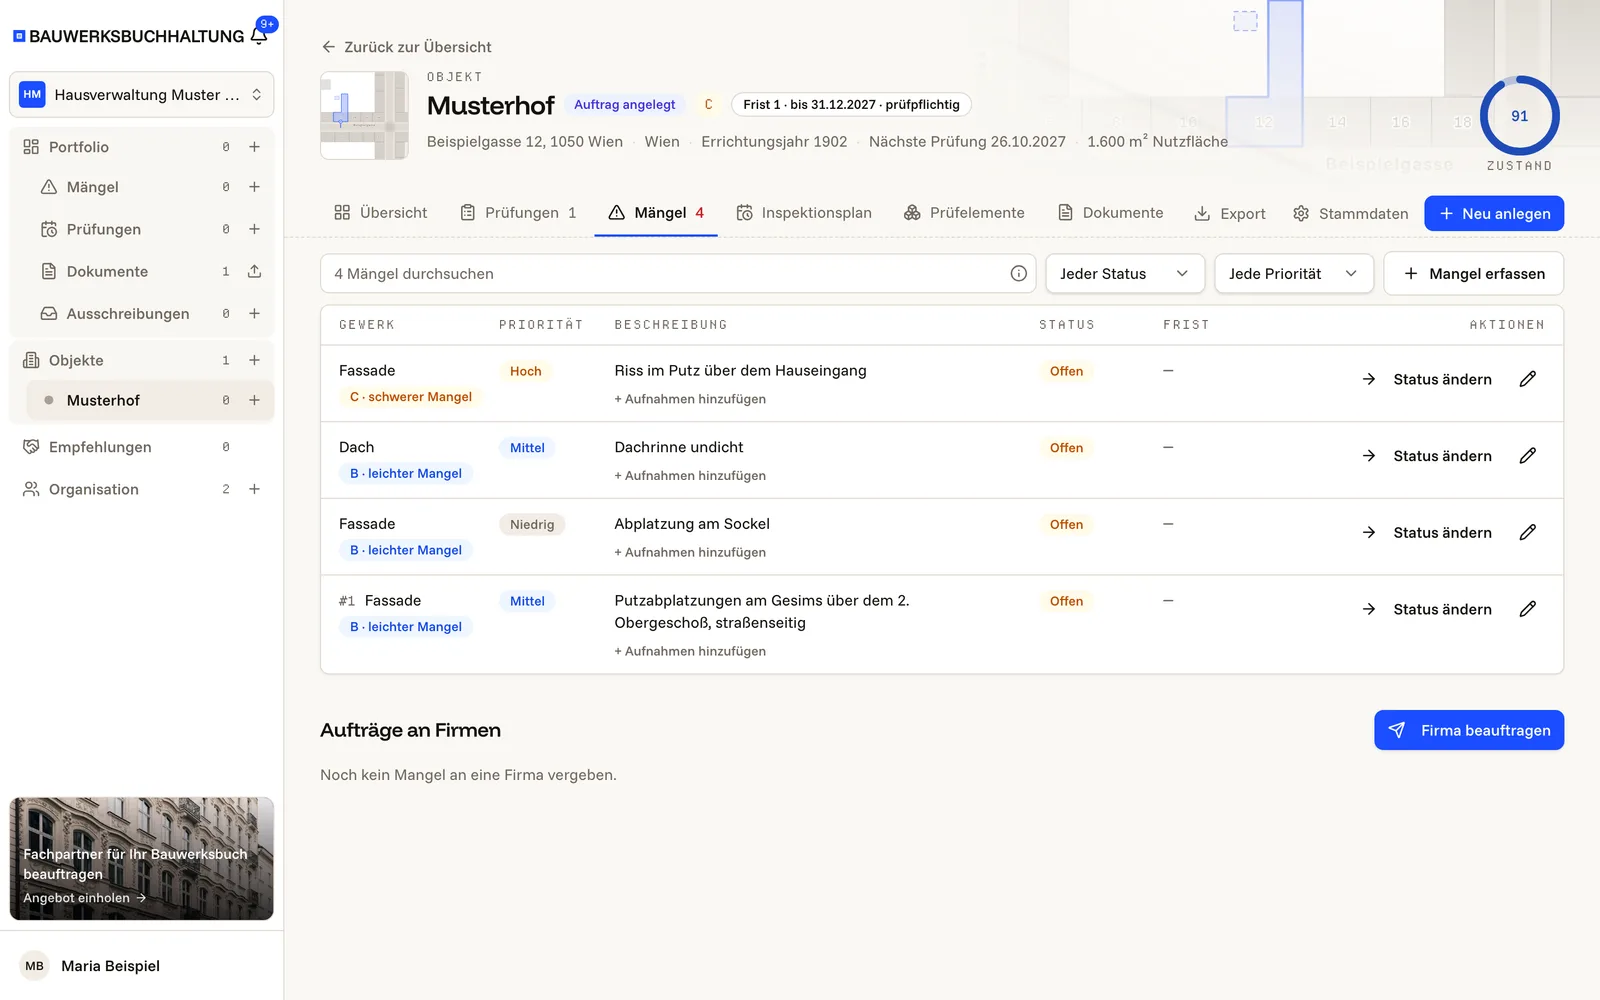Click the 'C · schwerer Mangel' badge

410,397
